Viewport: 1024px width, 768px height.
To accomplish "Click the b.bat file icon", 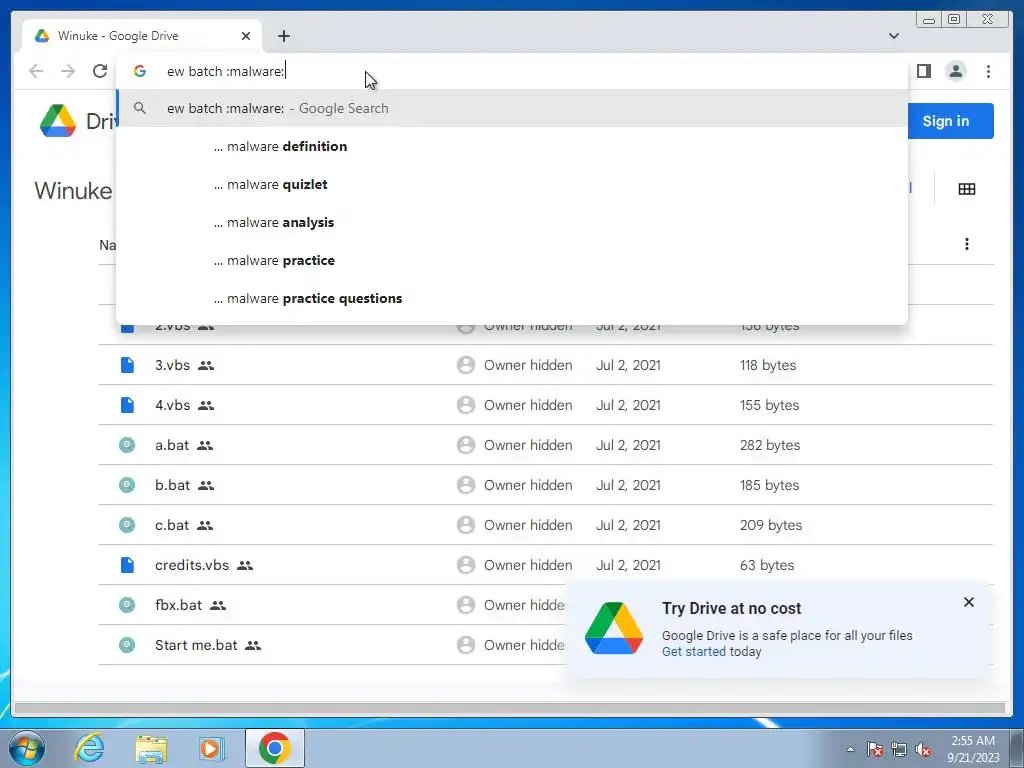I will [127, 485].
